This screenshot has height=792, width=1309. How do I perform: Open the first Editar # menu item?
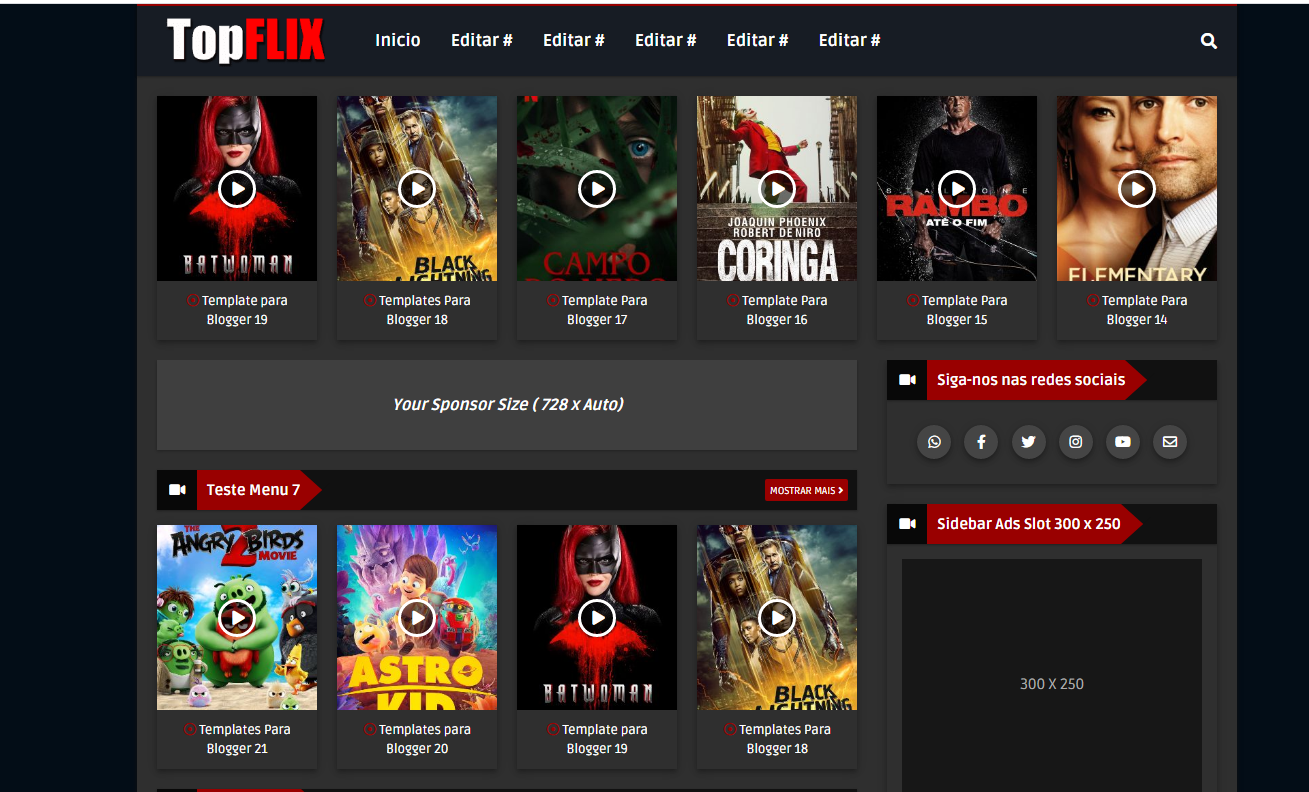coord(482,40)
